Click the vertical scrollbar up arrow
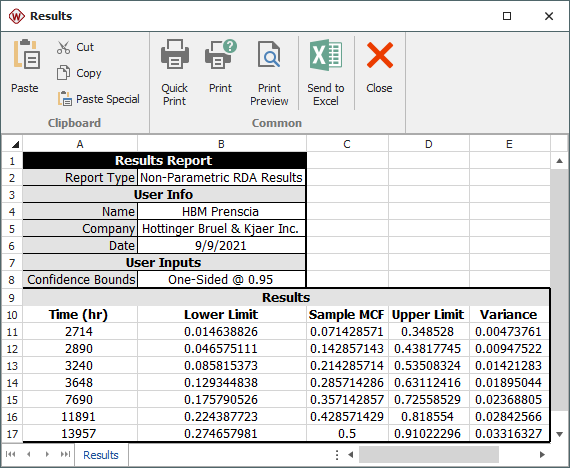The width and height of the screenshot is (570, 468). pos(560,161)
